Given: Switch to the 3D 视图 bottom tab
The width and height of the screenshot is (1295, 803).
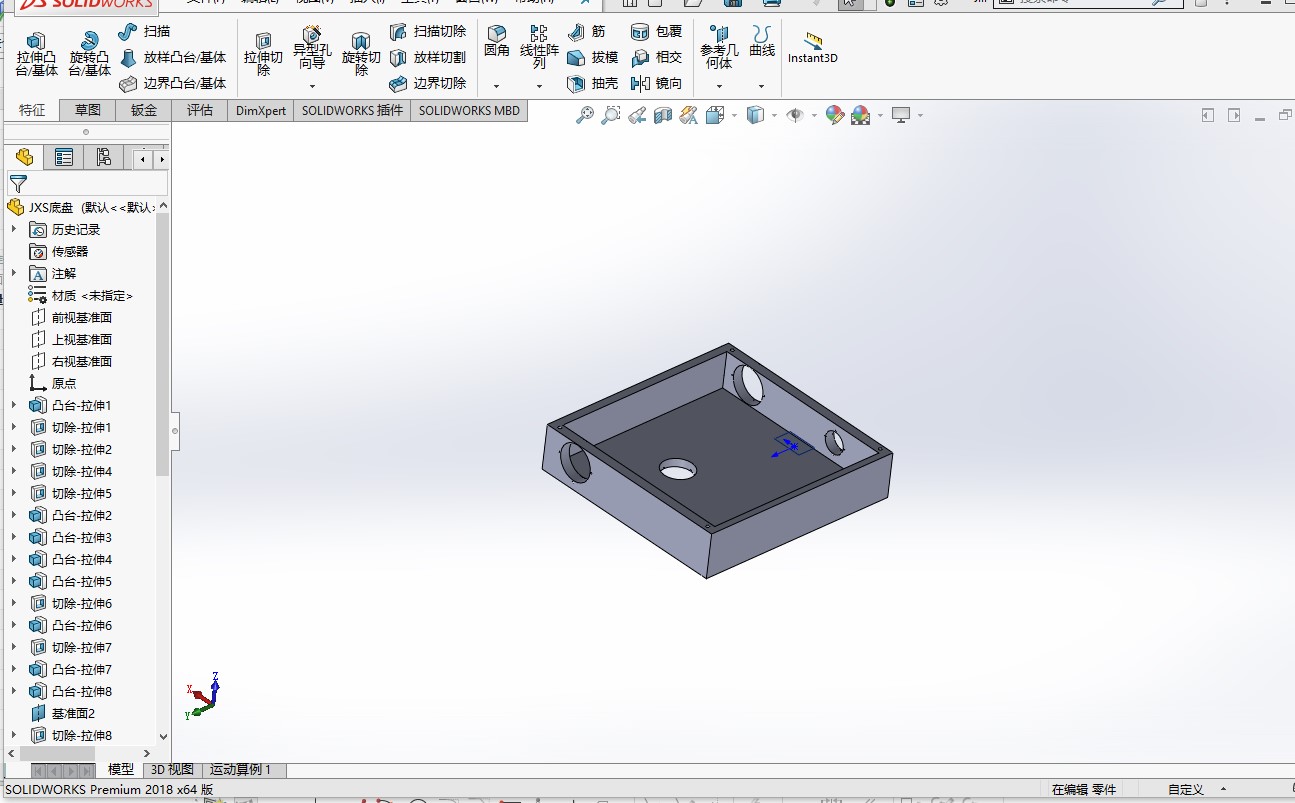Looking at the screenshot, I should 172,770.
